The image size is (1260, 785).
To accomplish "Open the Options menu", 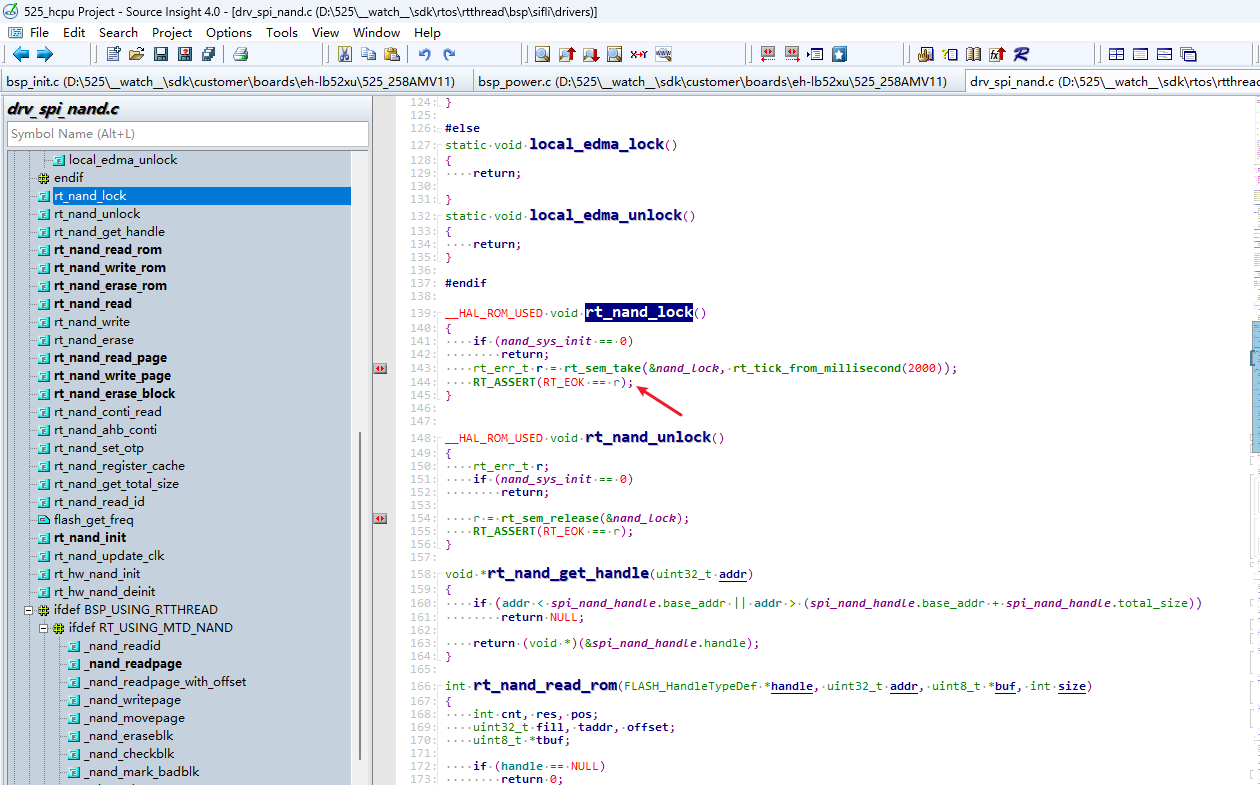I will pos(229,32).
